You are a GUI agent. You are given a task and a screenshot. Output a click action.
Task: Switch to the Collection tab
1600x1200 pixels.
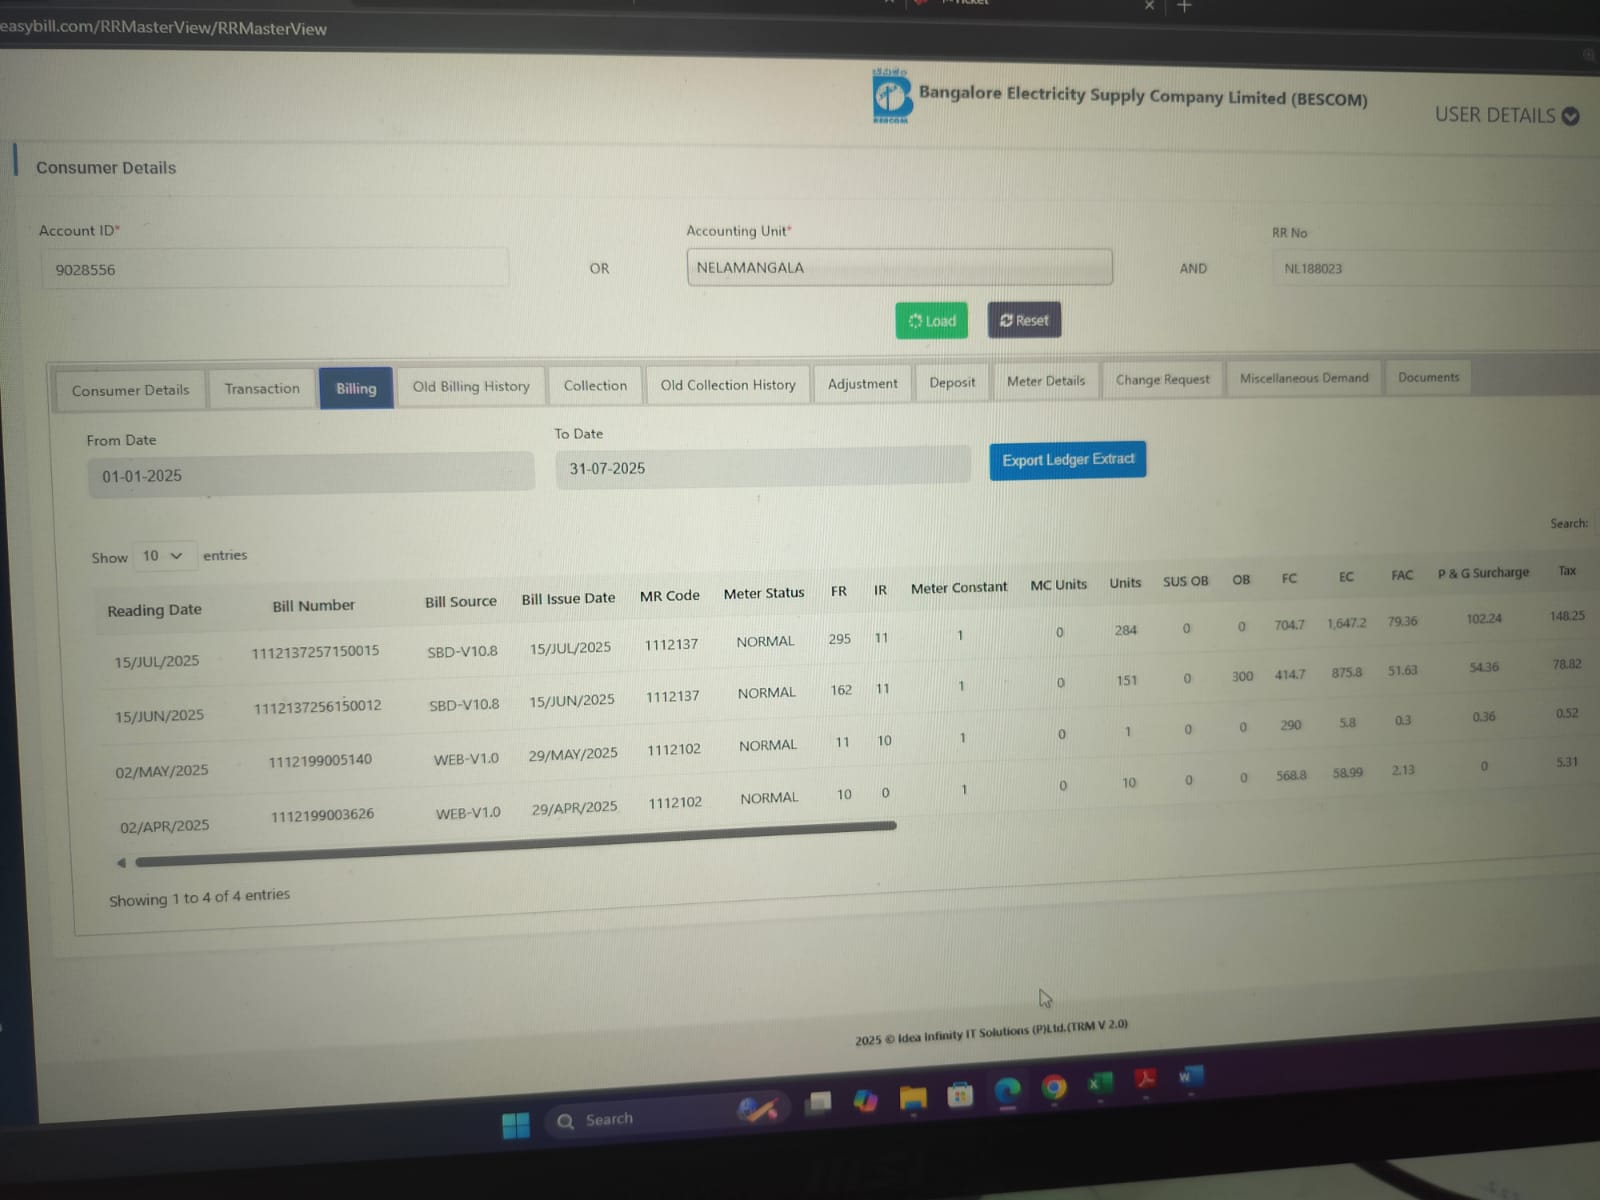tap(595, 385)
